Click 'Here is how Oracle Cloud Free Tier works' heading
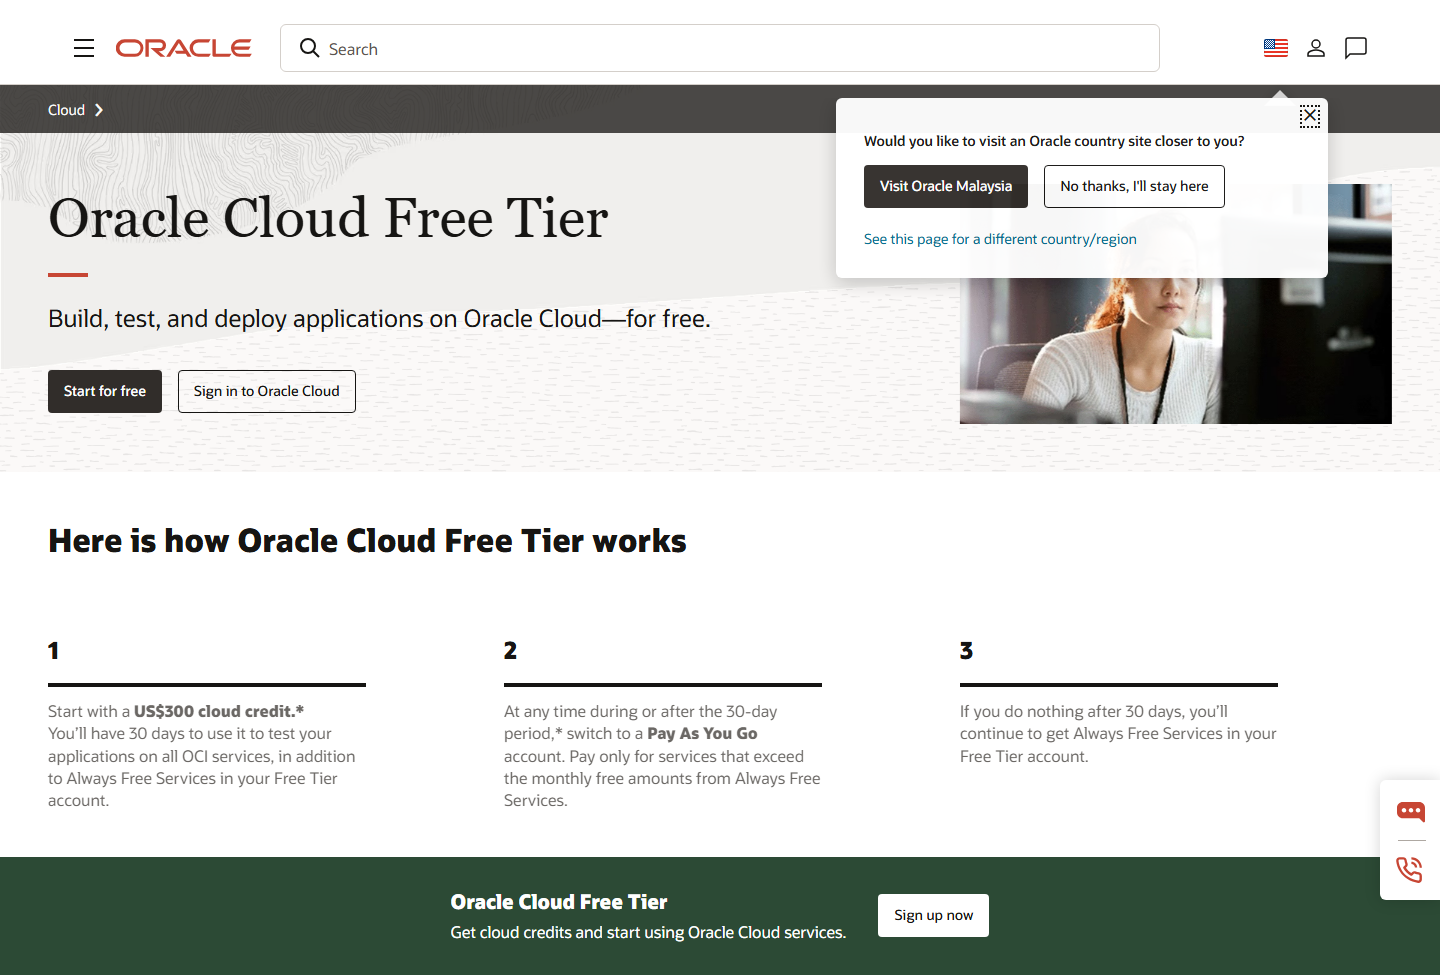Image resolution: width=1440 pixels, height=980 pixels. 367,541
